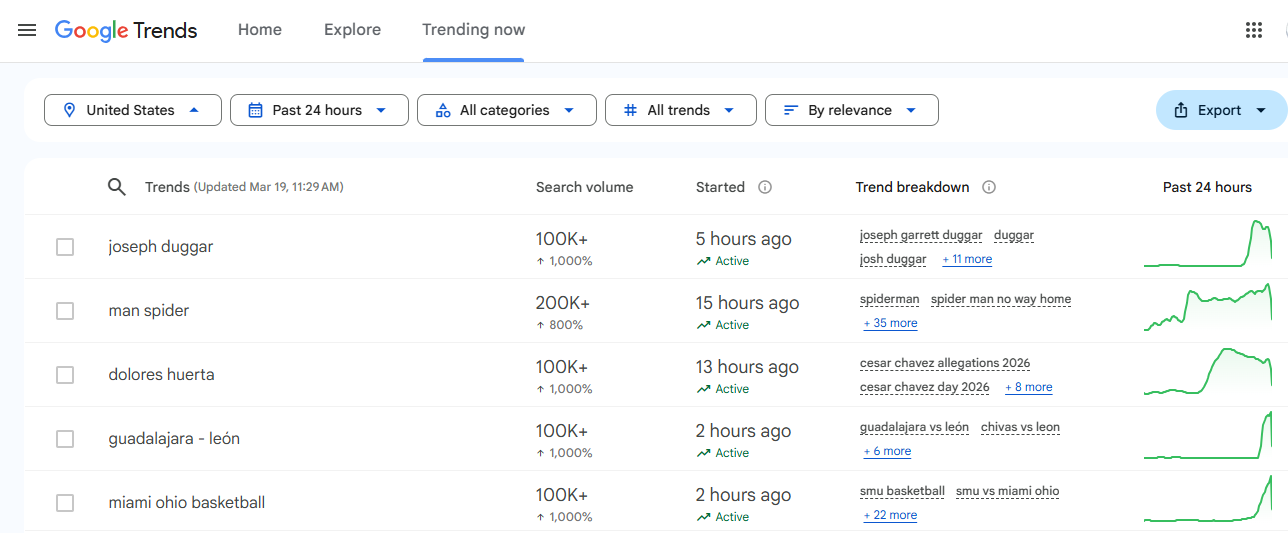Click the Active trend icon for man spider

[x=703, y=325]
